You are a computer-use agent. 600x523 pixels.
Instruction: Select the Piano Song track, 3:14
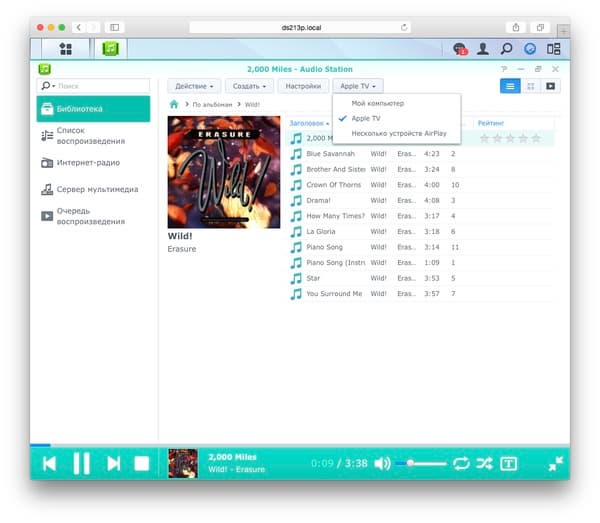pyautogui.click(x=420, y=247)
